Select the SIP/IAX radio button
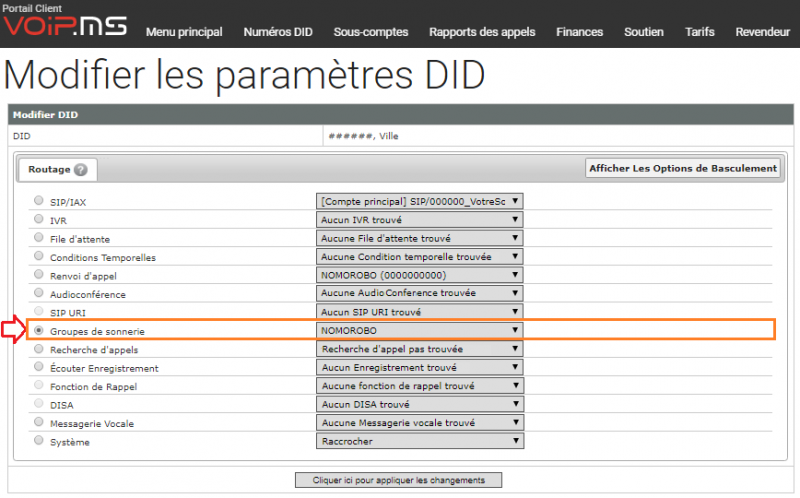Image resolution: width=800 pixels, height=498 pixels. coord(39,201)
